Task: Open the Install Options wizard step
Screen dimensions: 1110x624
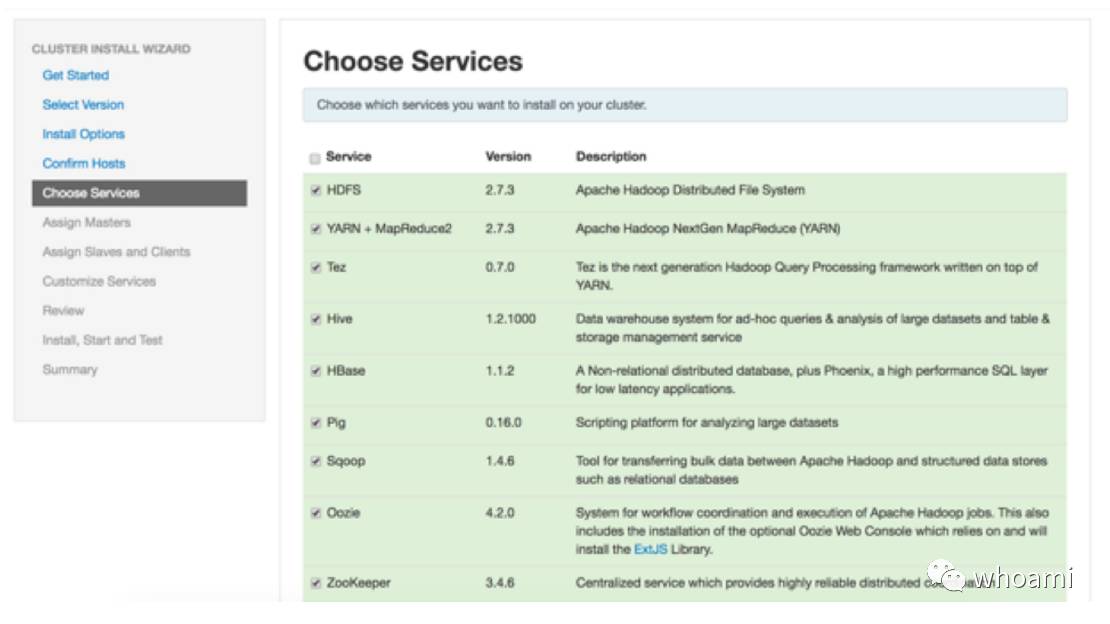Action: coord(84,134)
